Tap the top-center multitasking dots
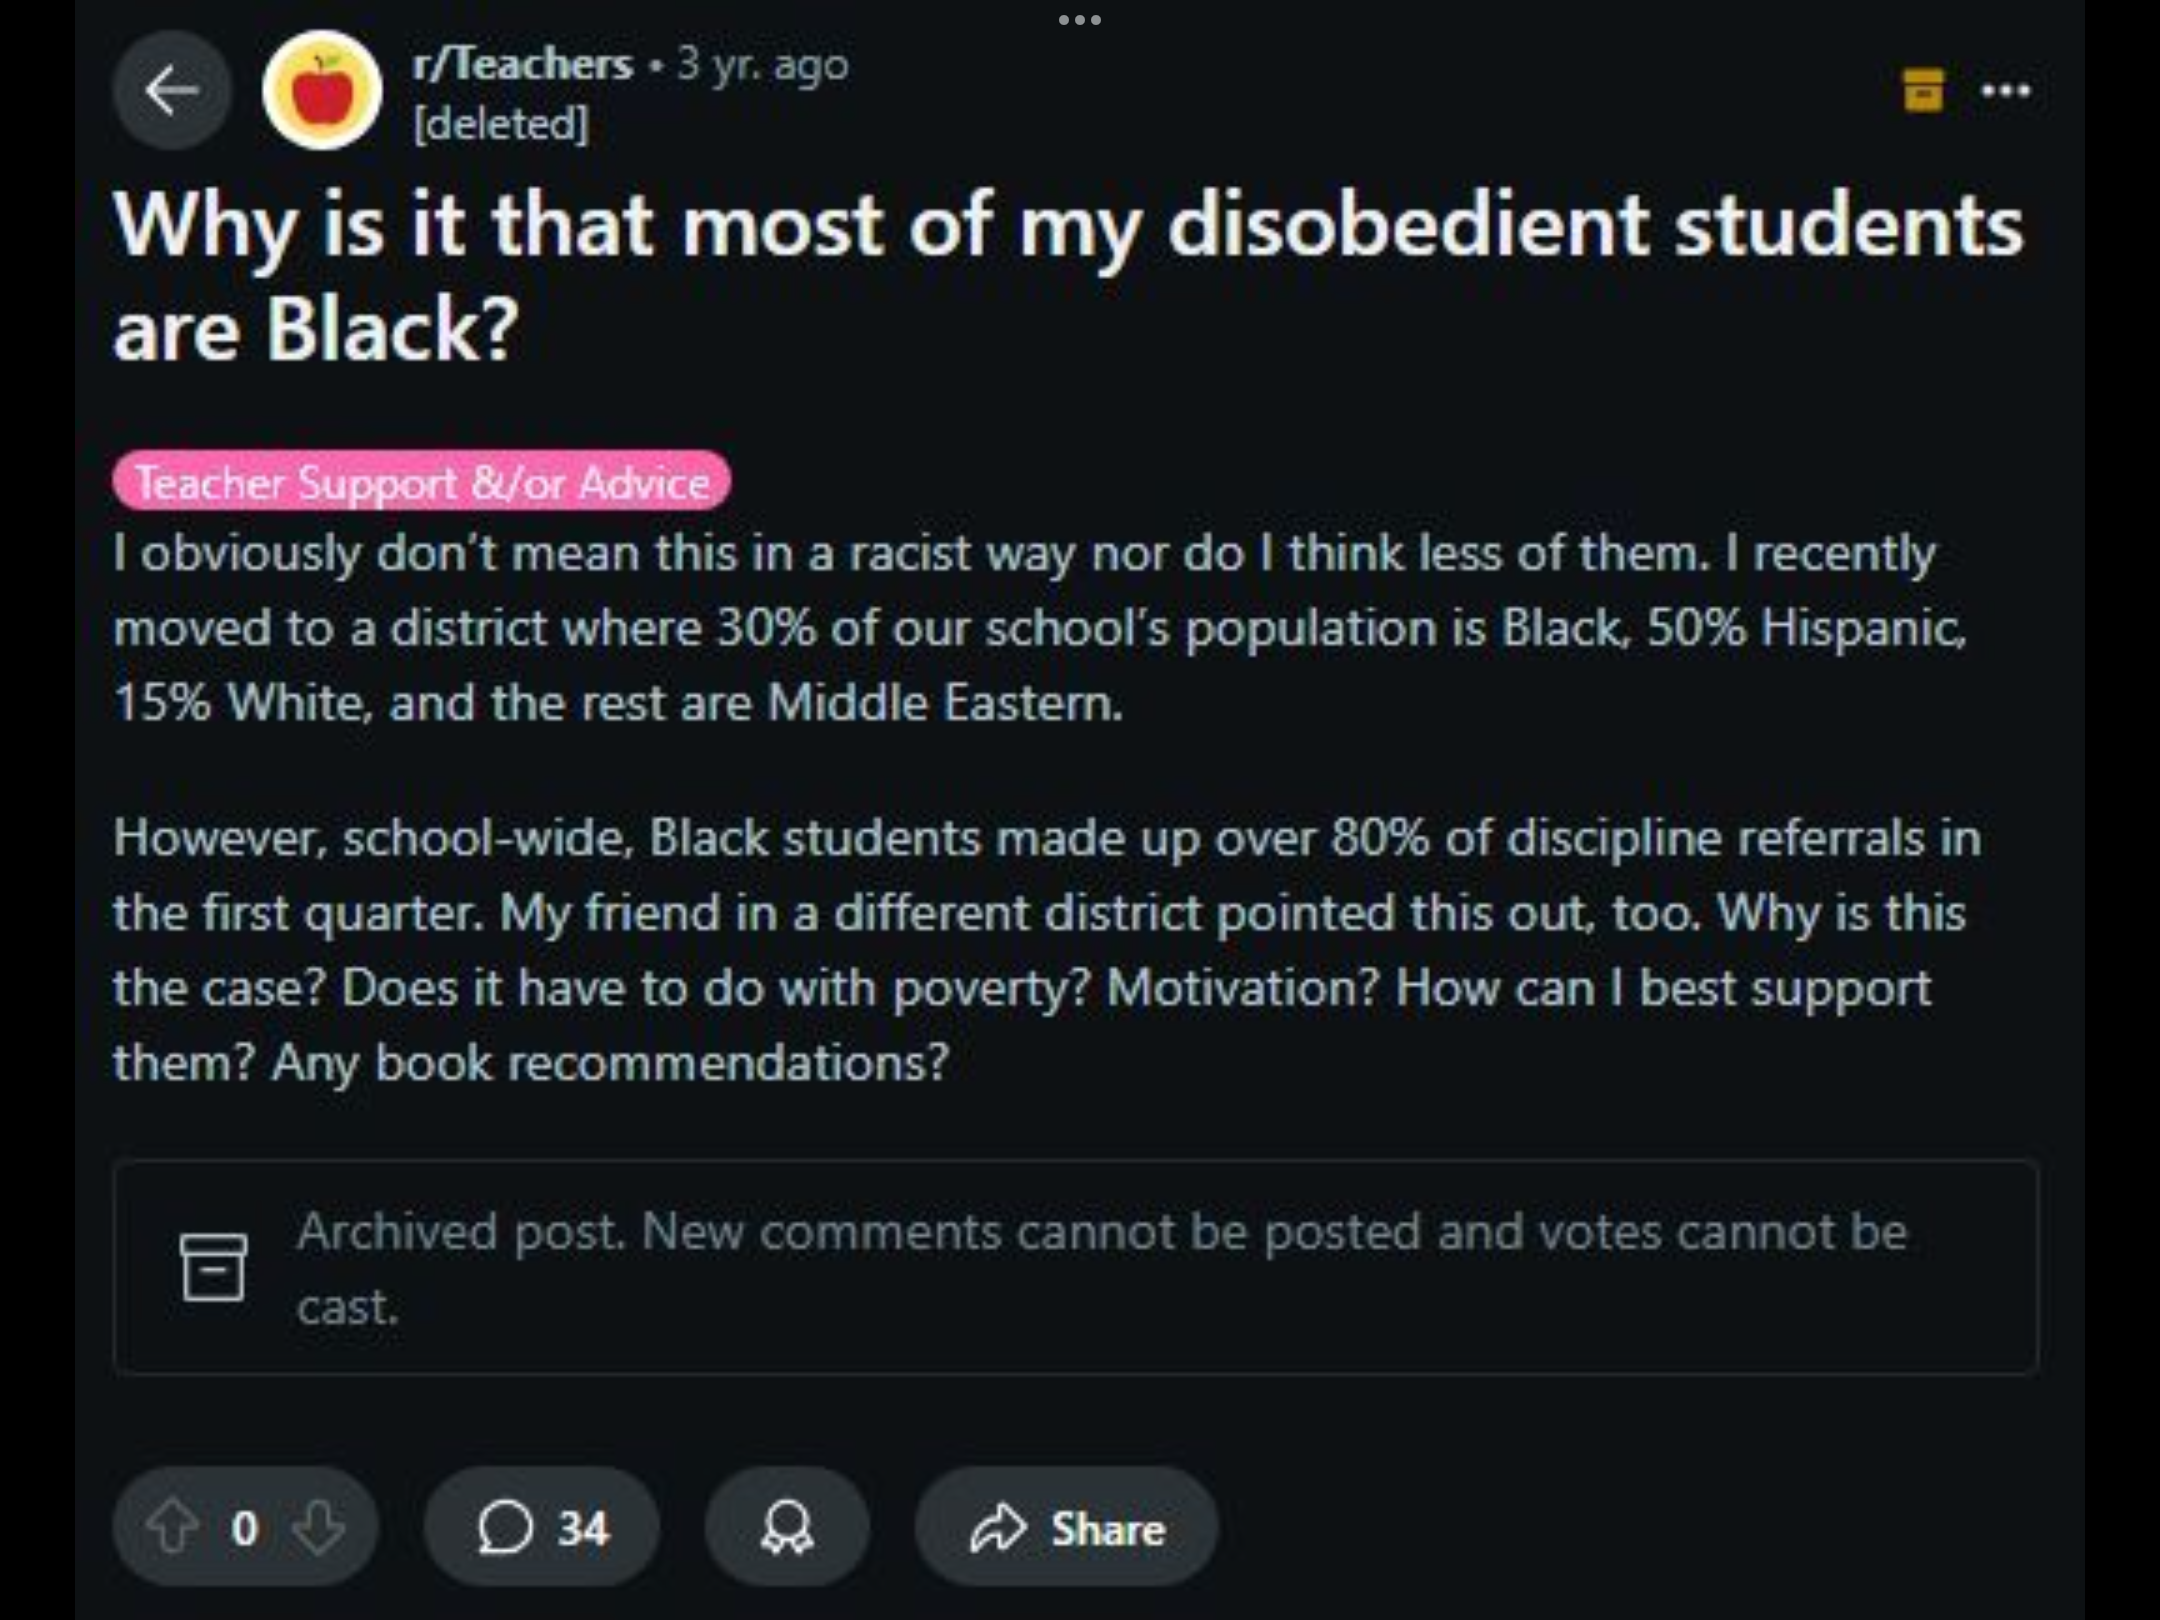Viewport: 2160px width, 1620px height. [1079, 19]
